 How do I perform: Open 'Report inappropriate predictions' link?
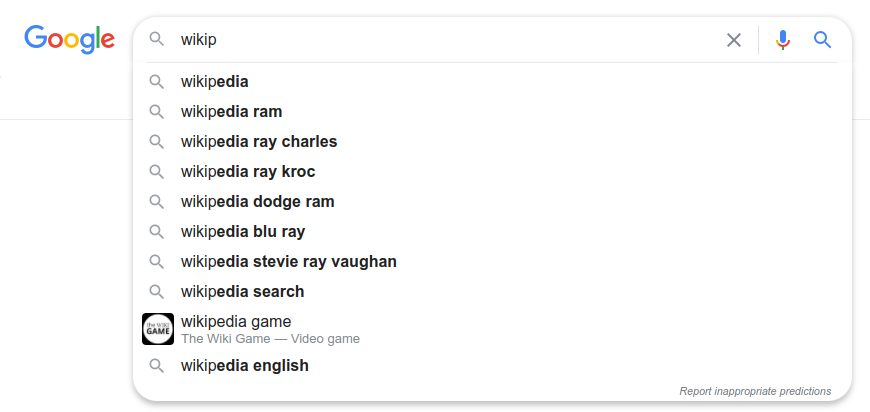click(x=755, y=391)
